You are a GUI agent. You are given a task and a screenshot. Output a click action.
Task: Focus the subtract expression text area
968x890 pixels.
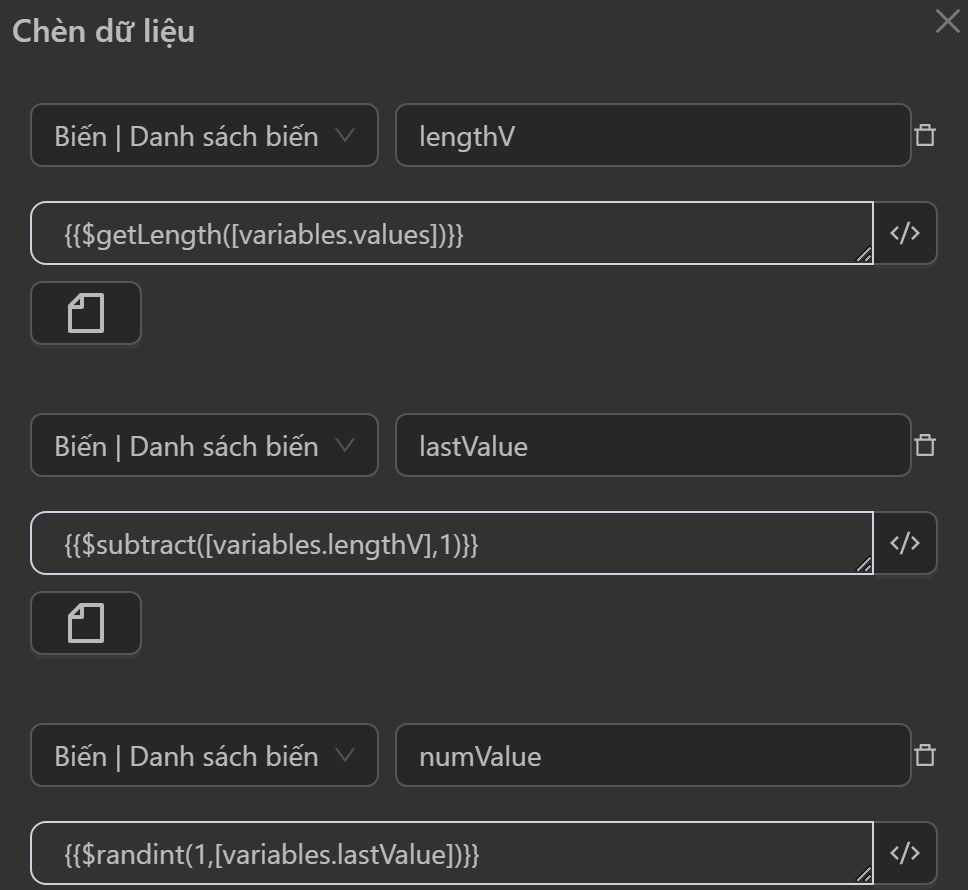click(x=450, y=544)
